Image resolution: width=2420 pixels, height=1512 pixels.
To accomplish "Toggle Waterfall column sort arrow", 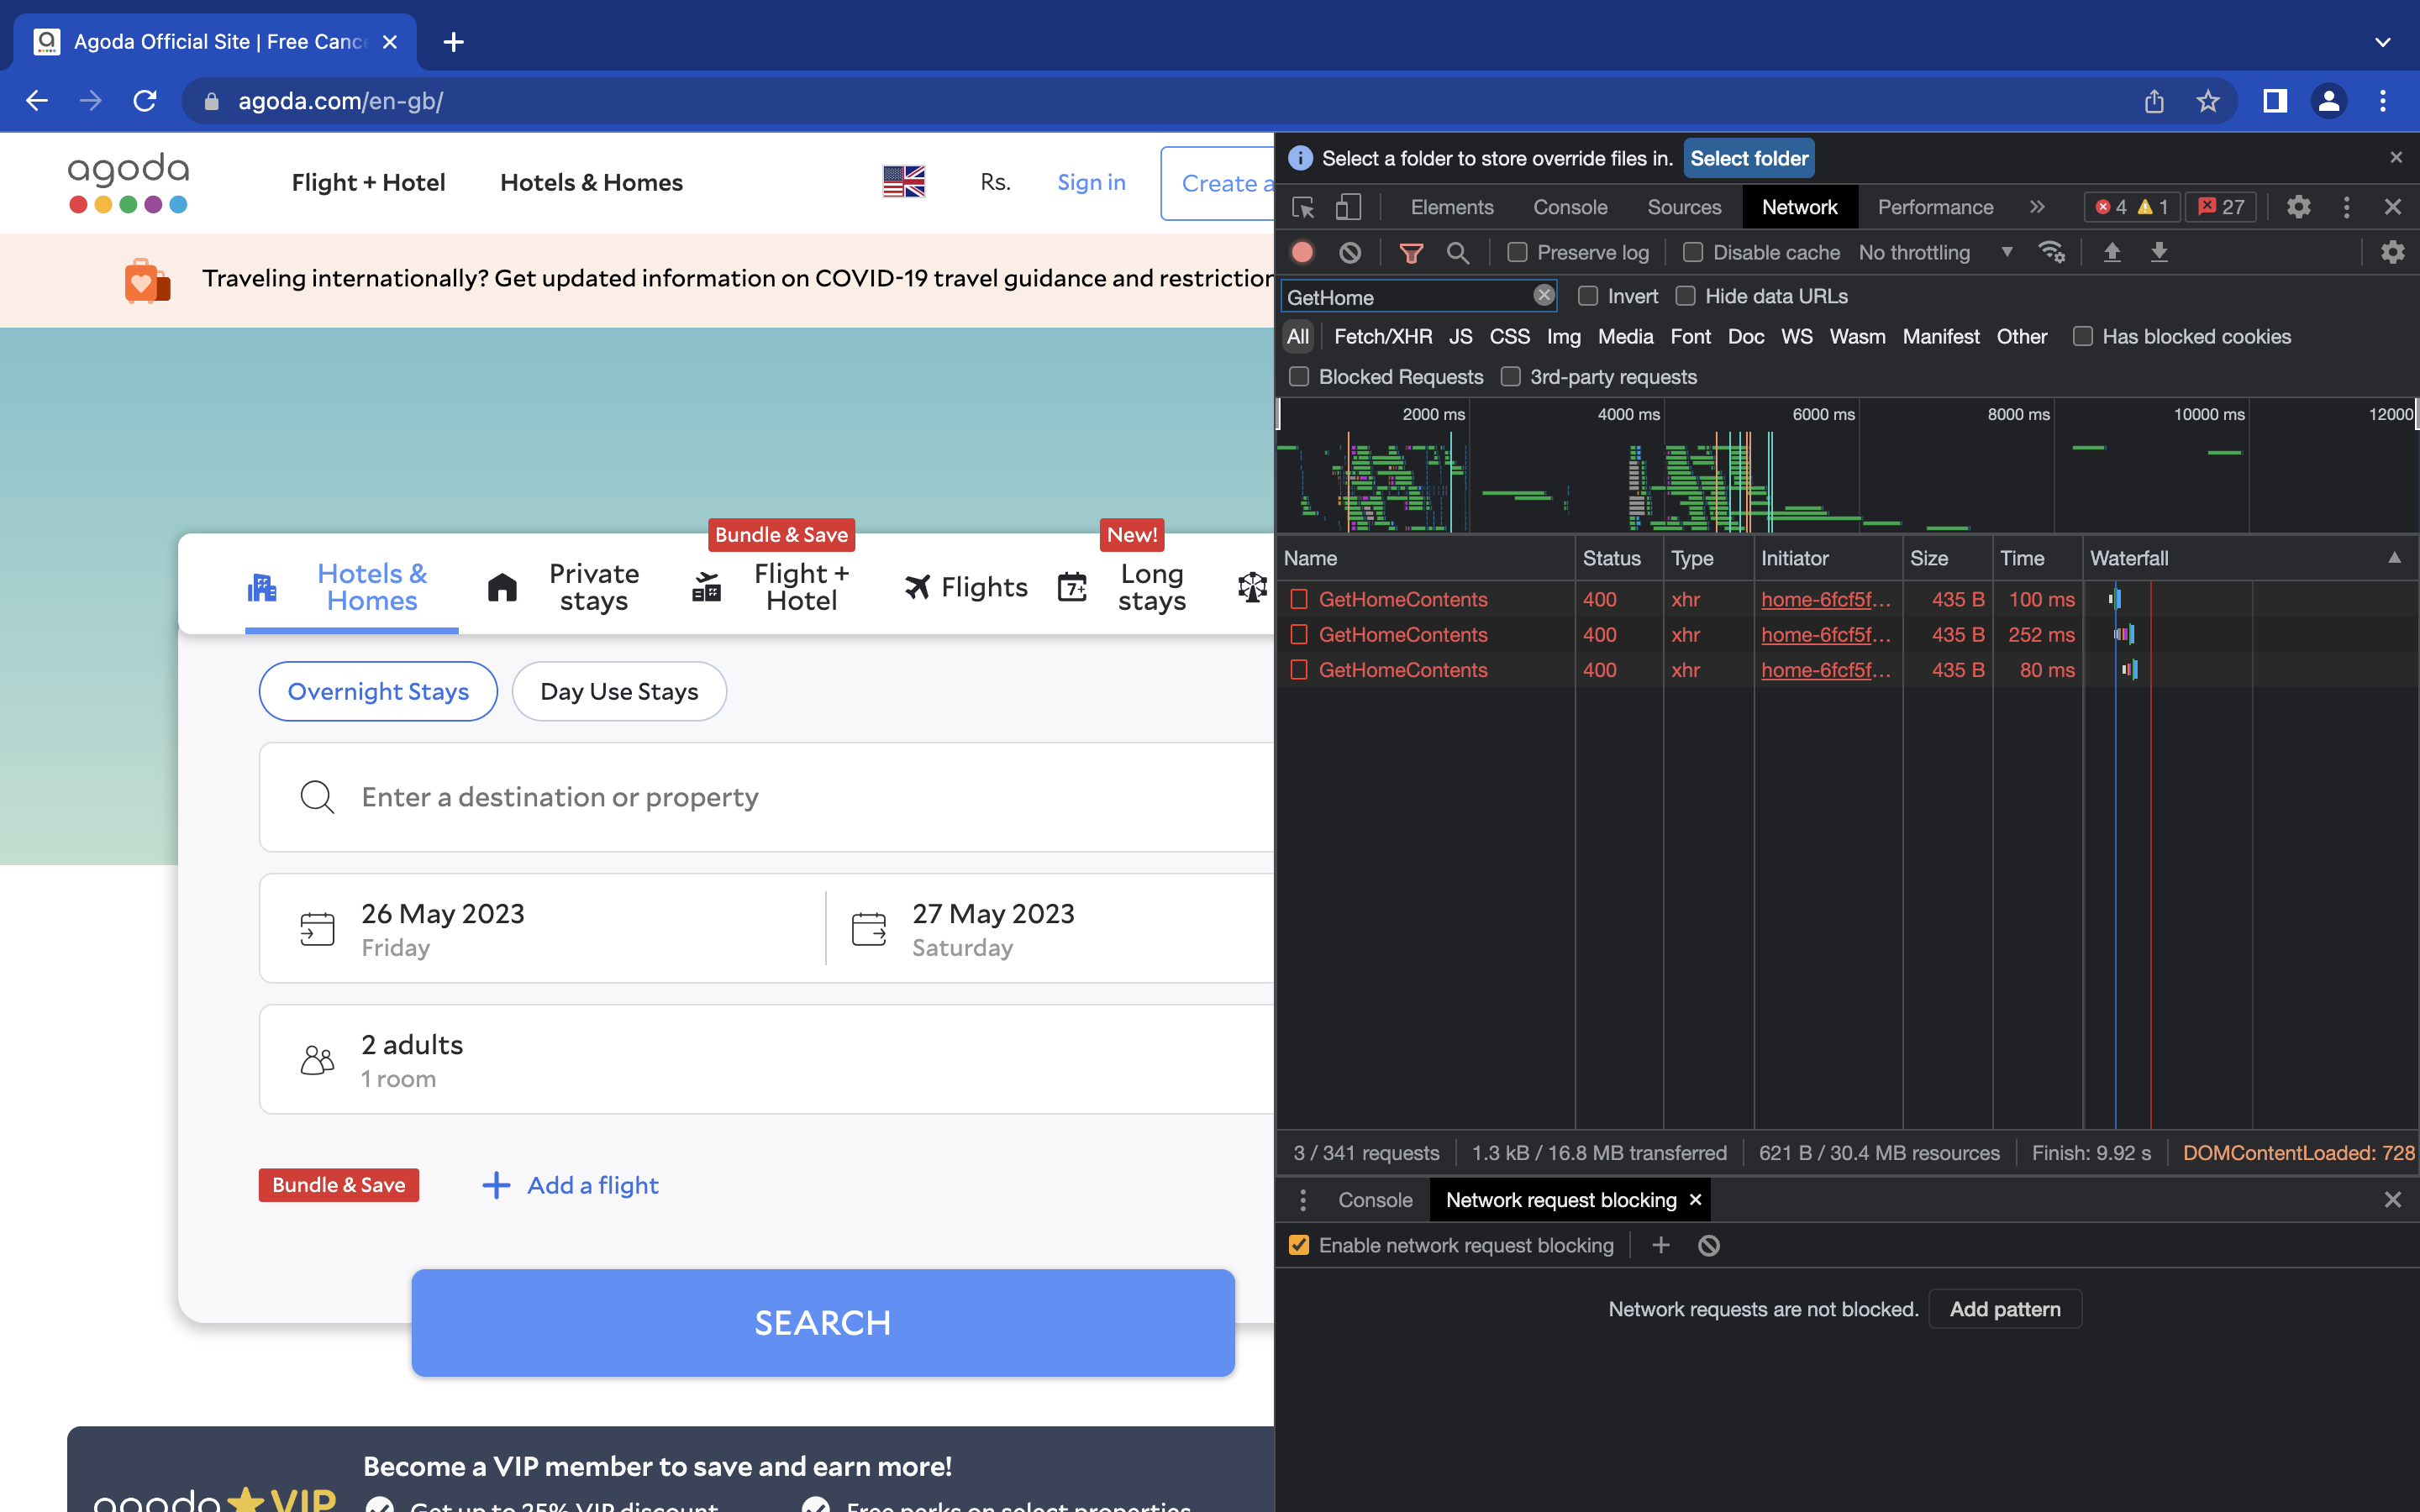I will tap(2394, 558).
